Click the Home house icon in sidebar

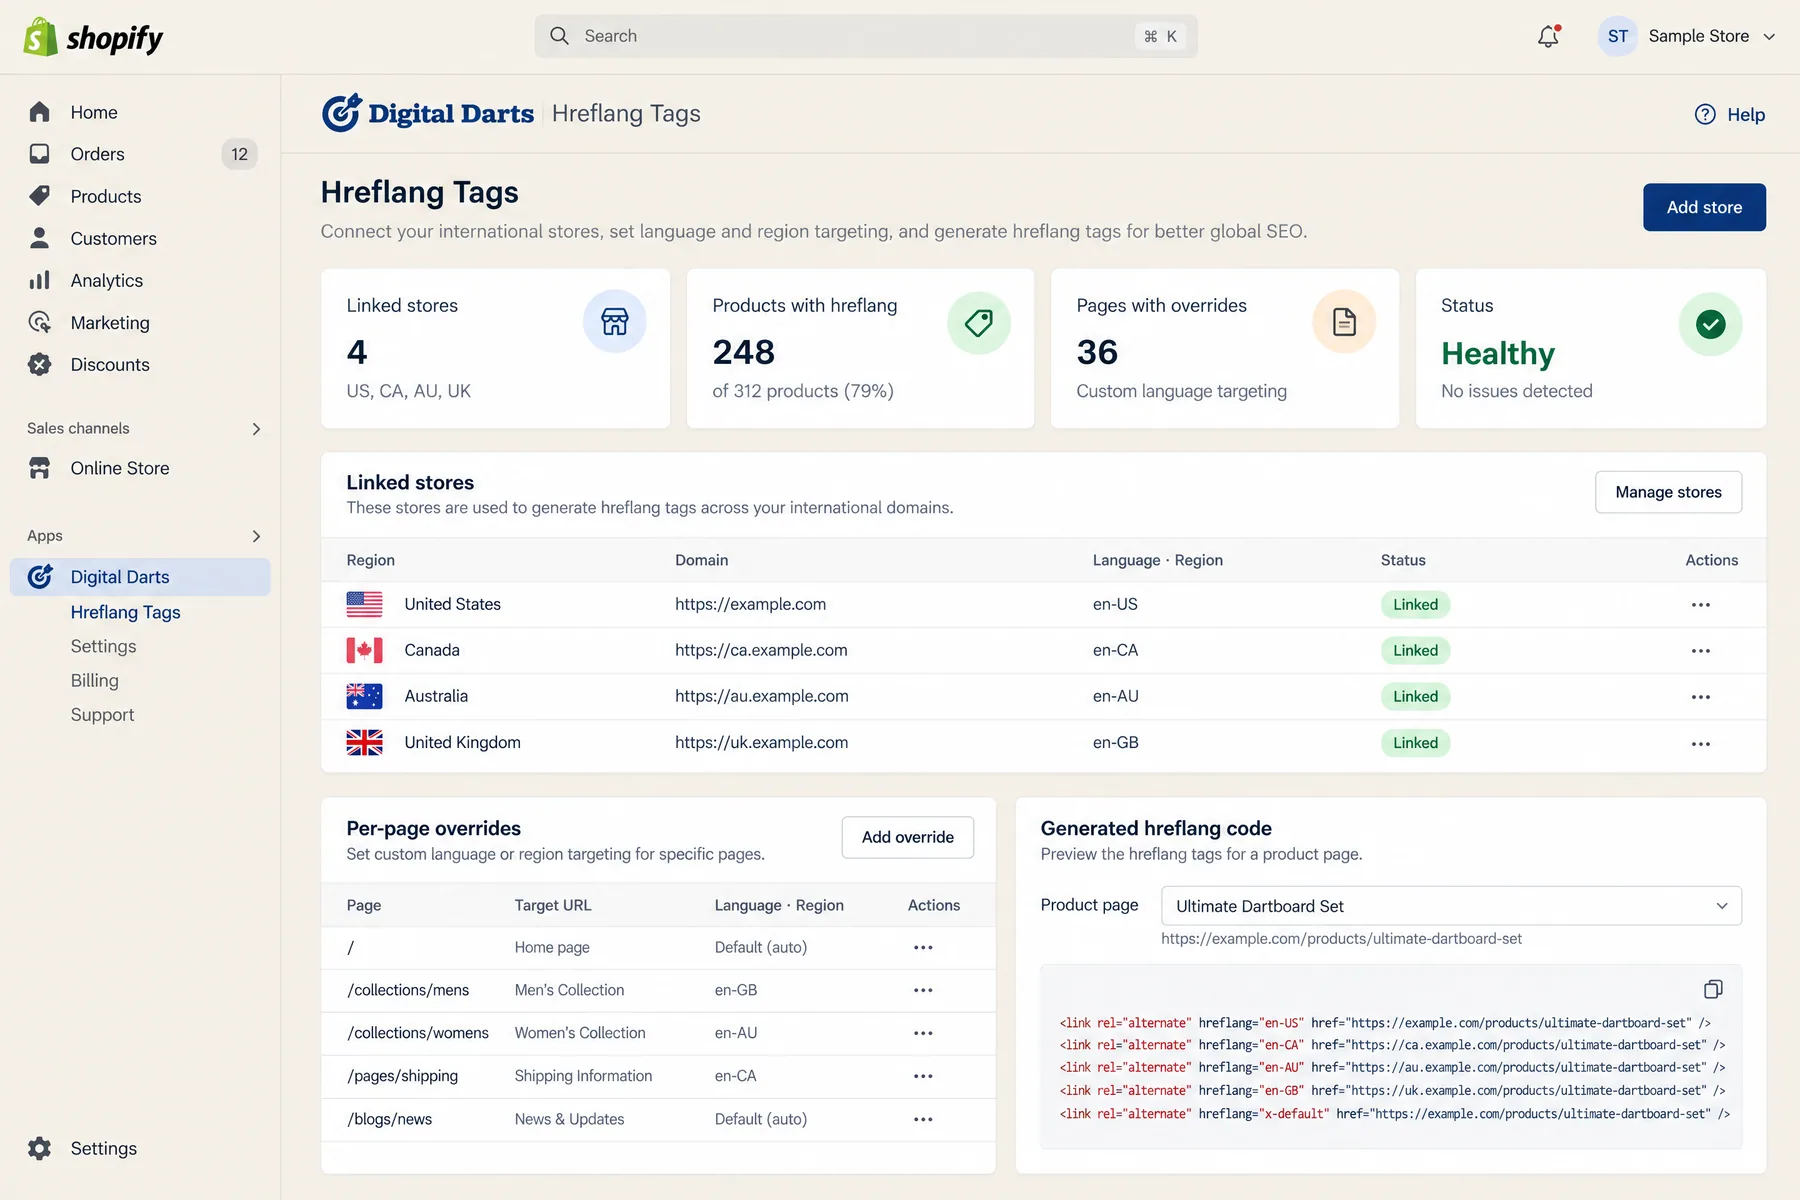[x=40, y=112]
